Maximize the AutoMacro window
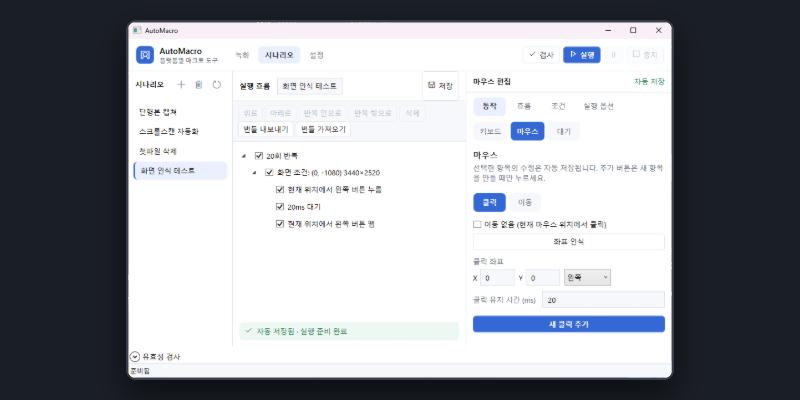Viewport: 800px width, 400px height. [x=633, y=31]
